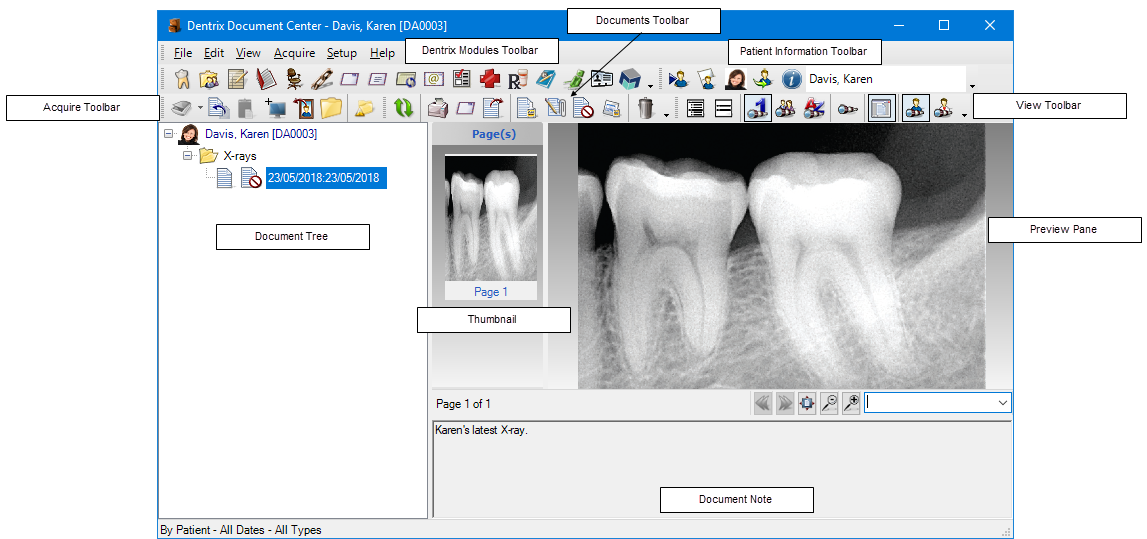1147x539 pixels.
Task: Click the collapse all list icon
Action: click(x=723, y=109)
